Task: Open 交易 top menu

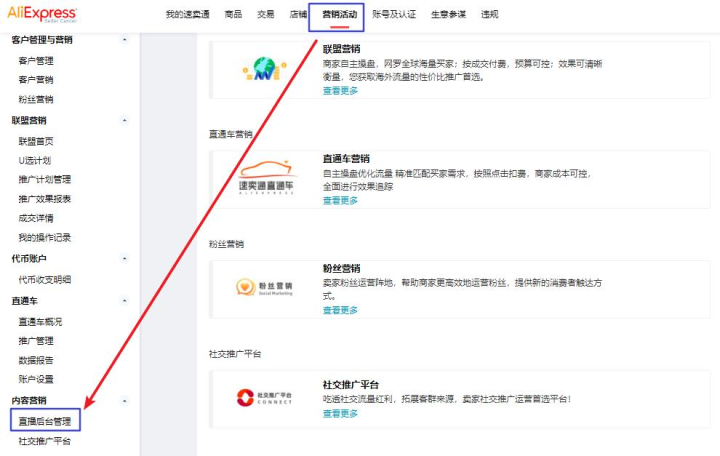Action: pos(265,14)
